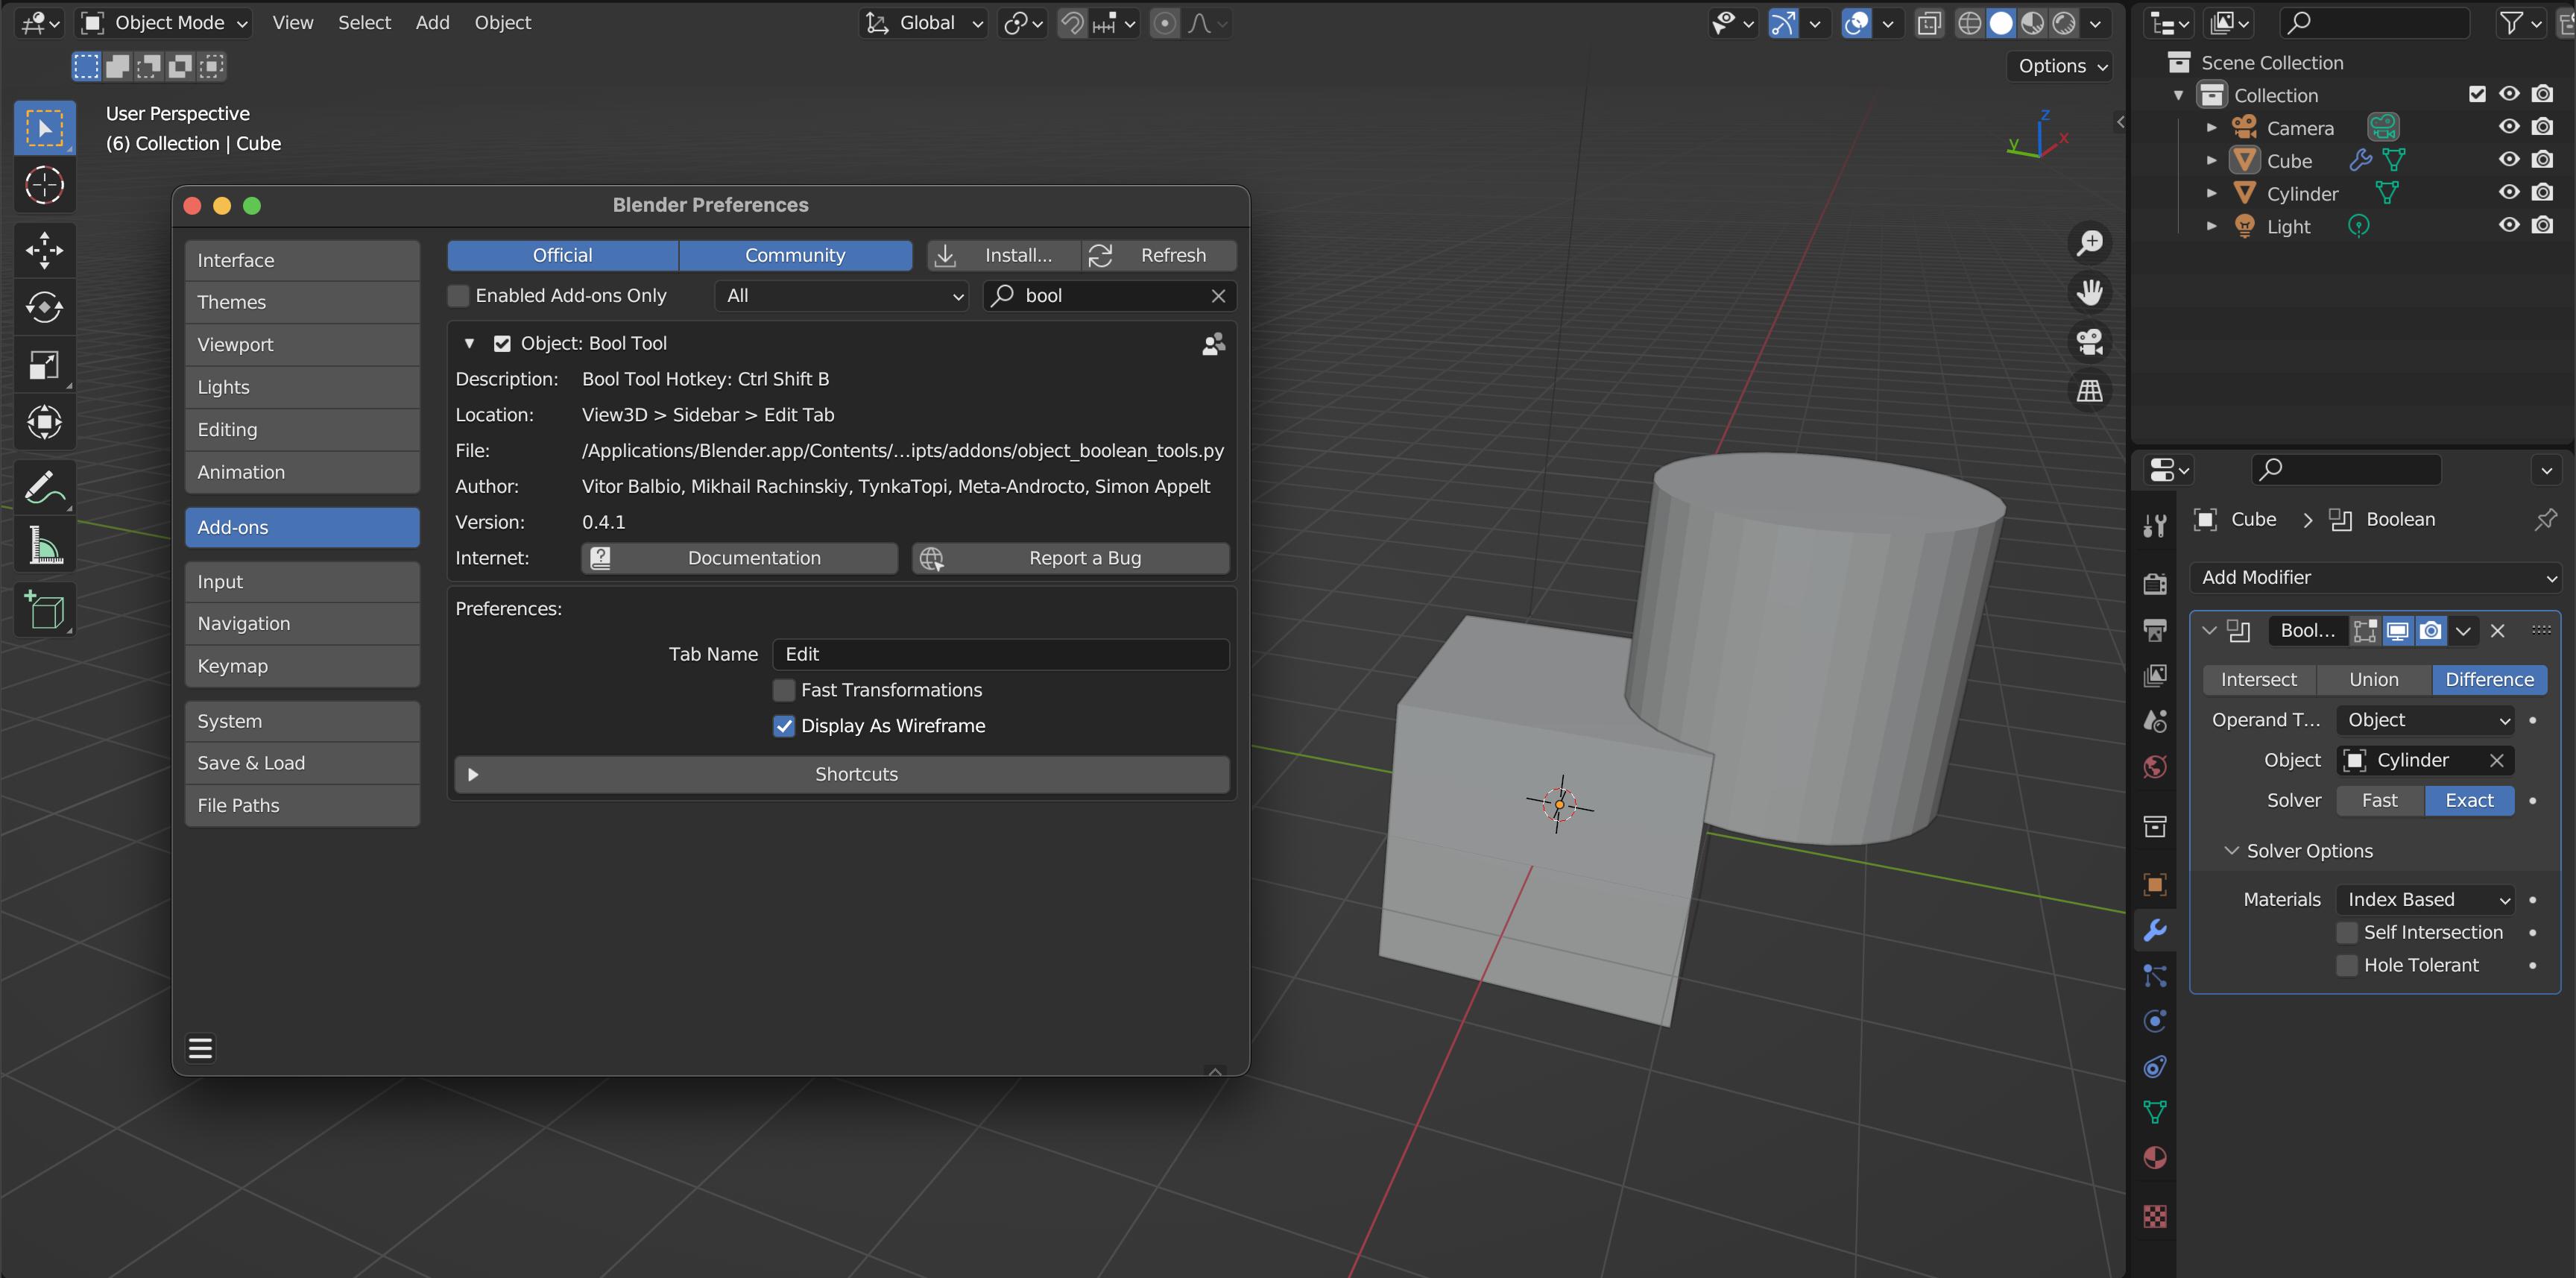The image size is (2576, 1278).
Task: Open the Object properties tab
Action: [x=2155, y=884]
